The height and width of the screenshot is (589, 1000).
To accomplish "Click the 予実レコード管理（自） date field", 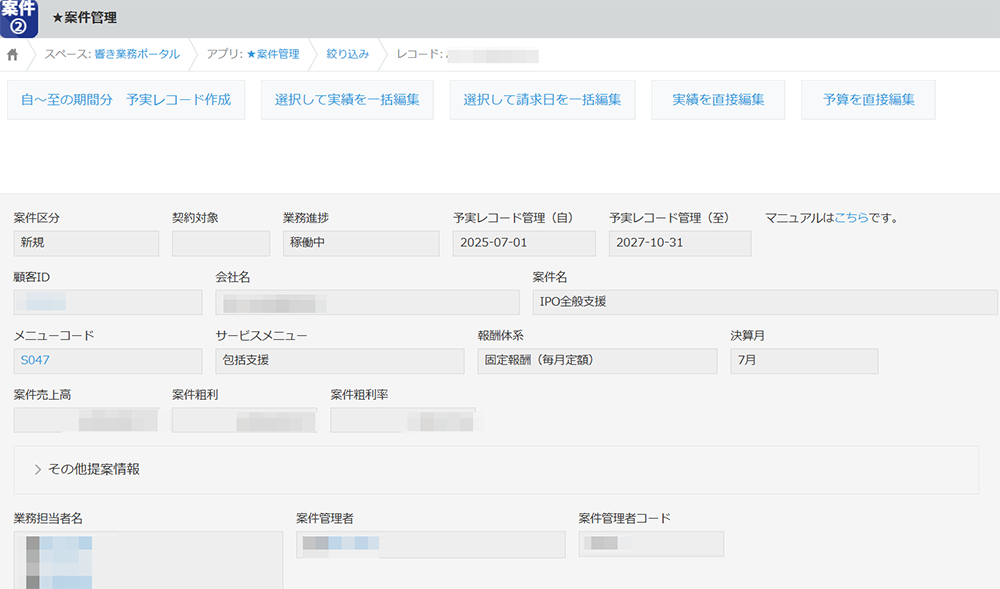I will click(524, 243).
